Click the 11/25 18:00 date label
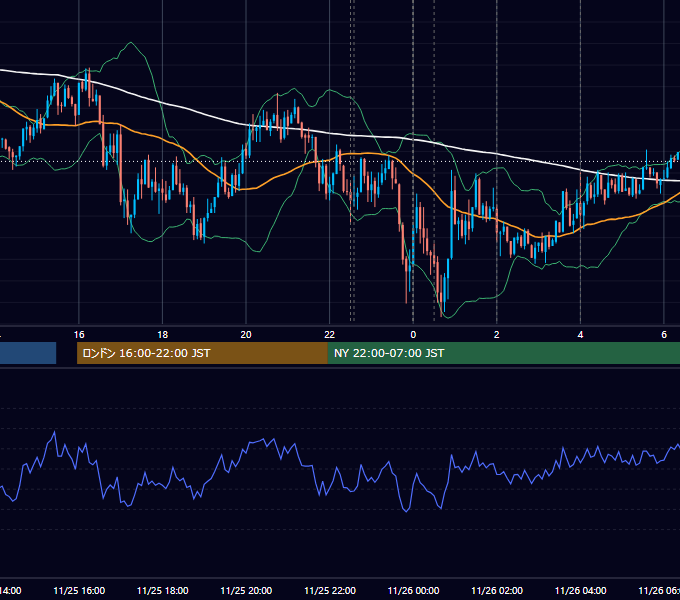The width and height of the screenshot is (680, 600). pyautogui.click(x=163, y=590)
